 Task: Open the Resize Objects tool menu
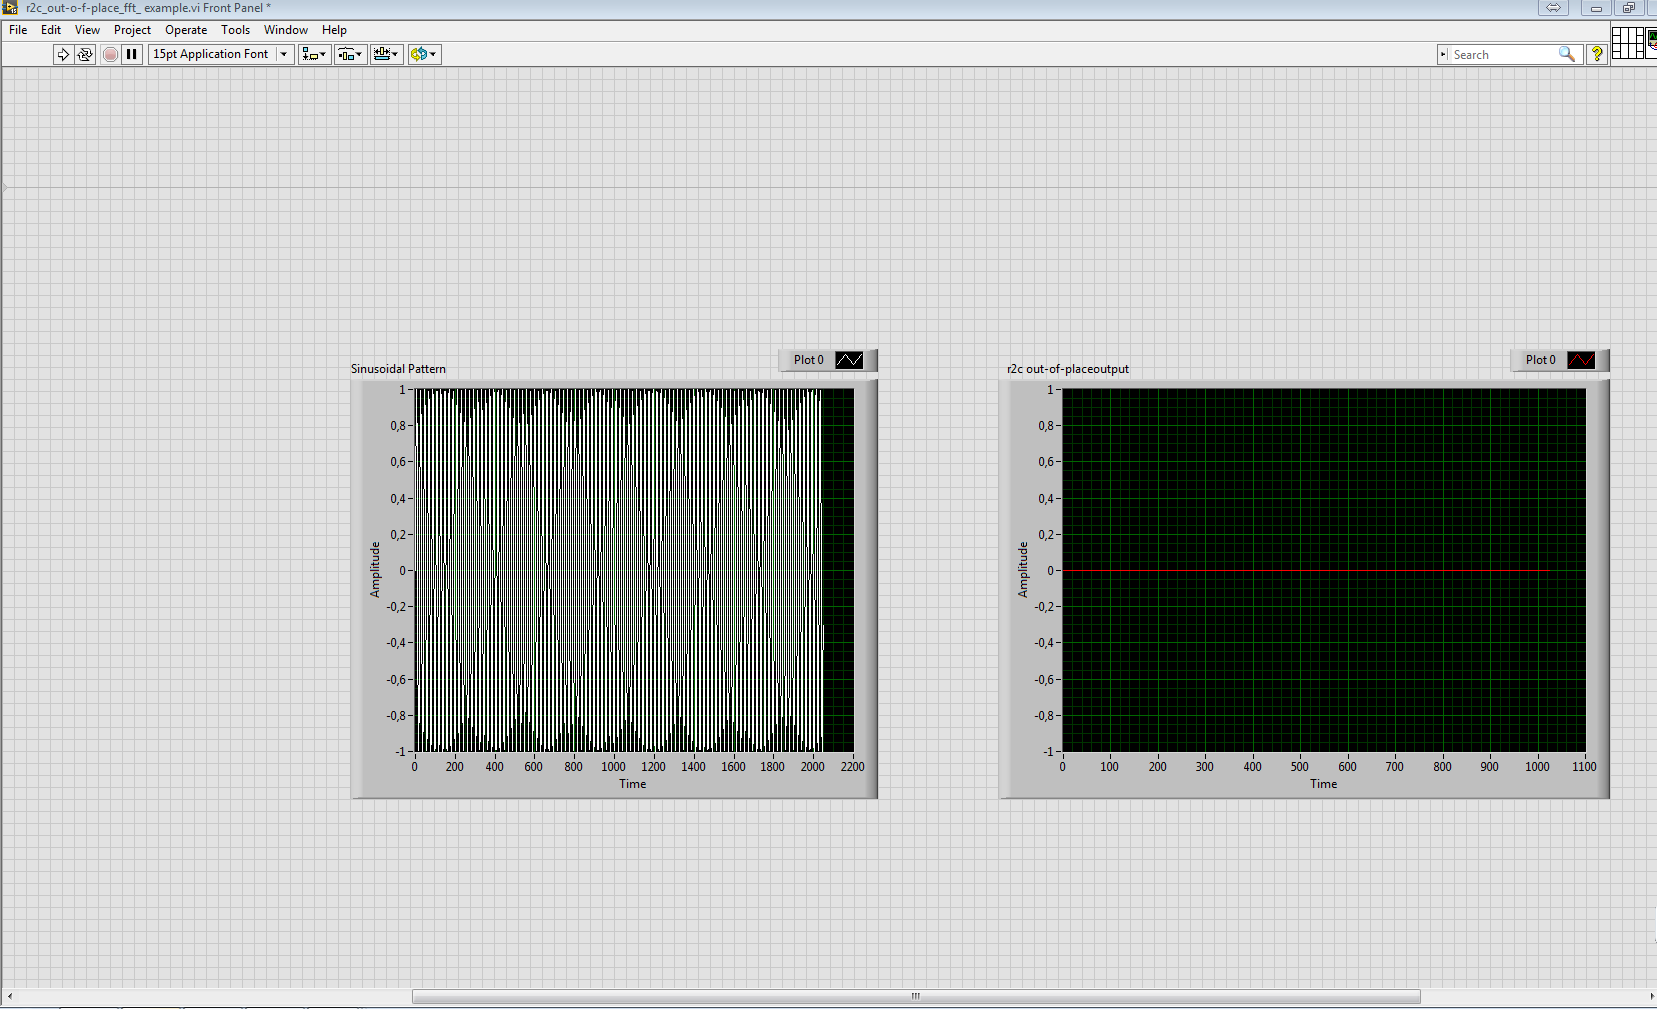[x=386, y=54]
